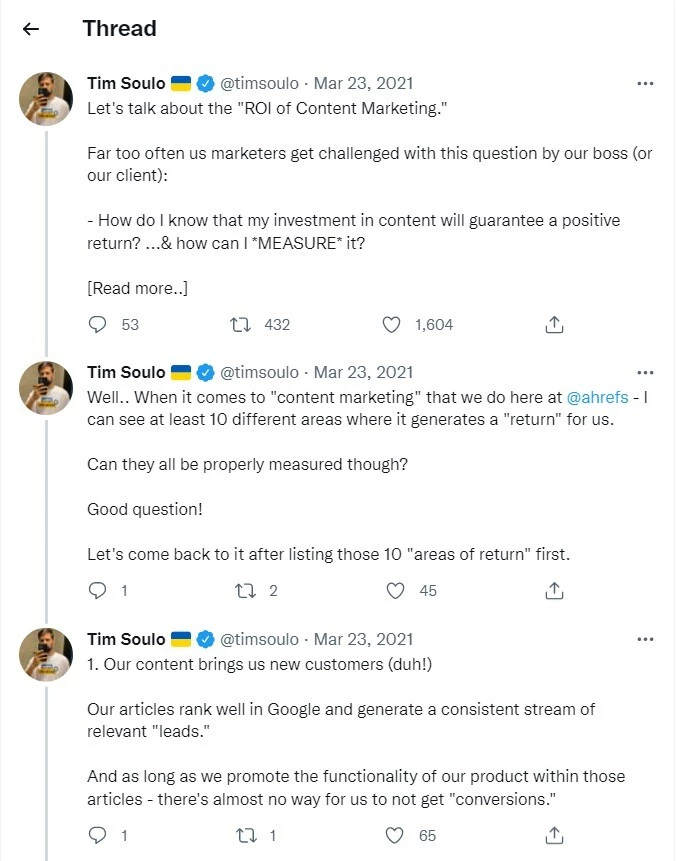This screenshot has height=861, width=676.
Task: Click the [Read more..] text in first tweet
Action: [138, 288]
